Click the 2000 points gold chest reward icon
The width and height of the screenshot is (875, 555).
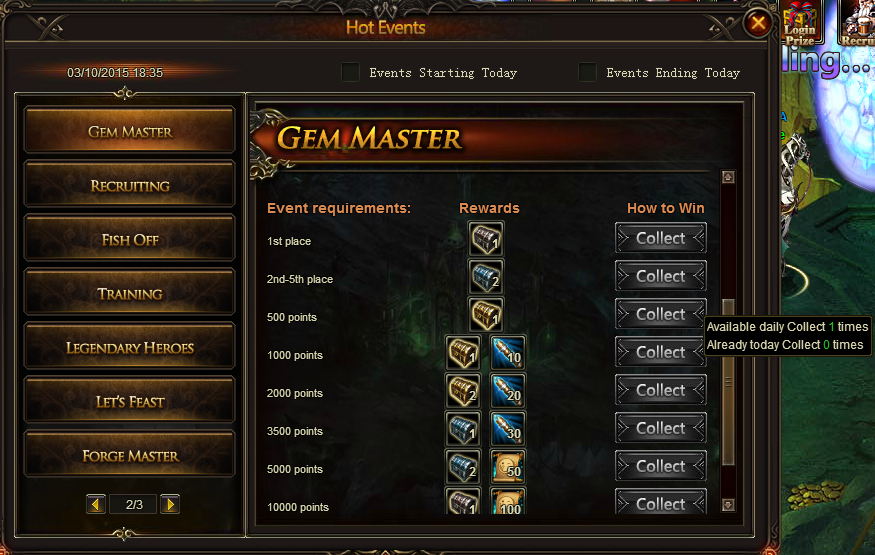point(463,390)
